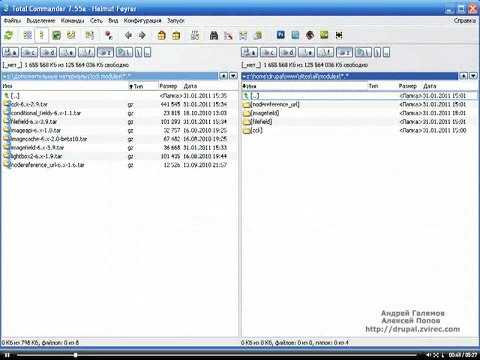Open network neighborhood button in left panel
Viewport: 480px width, 360px height.
[125, 52]
